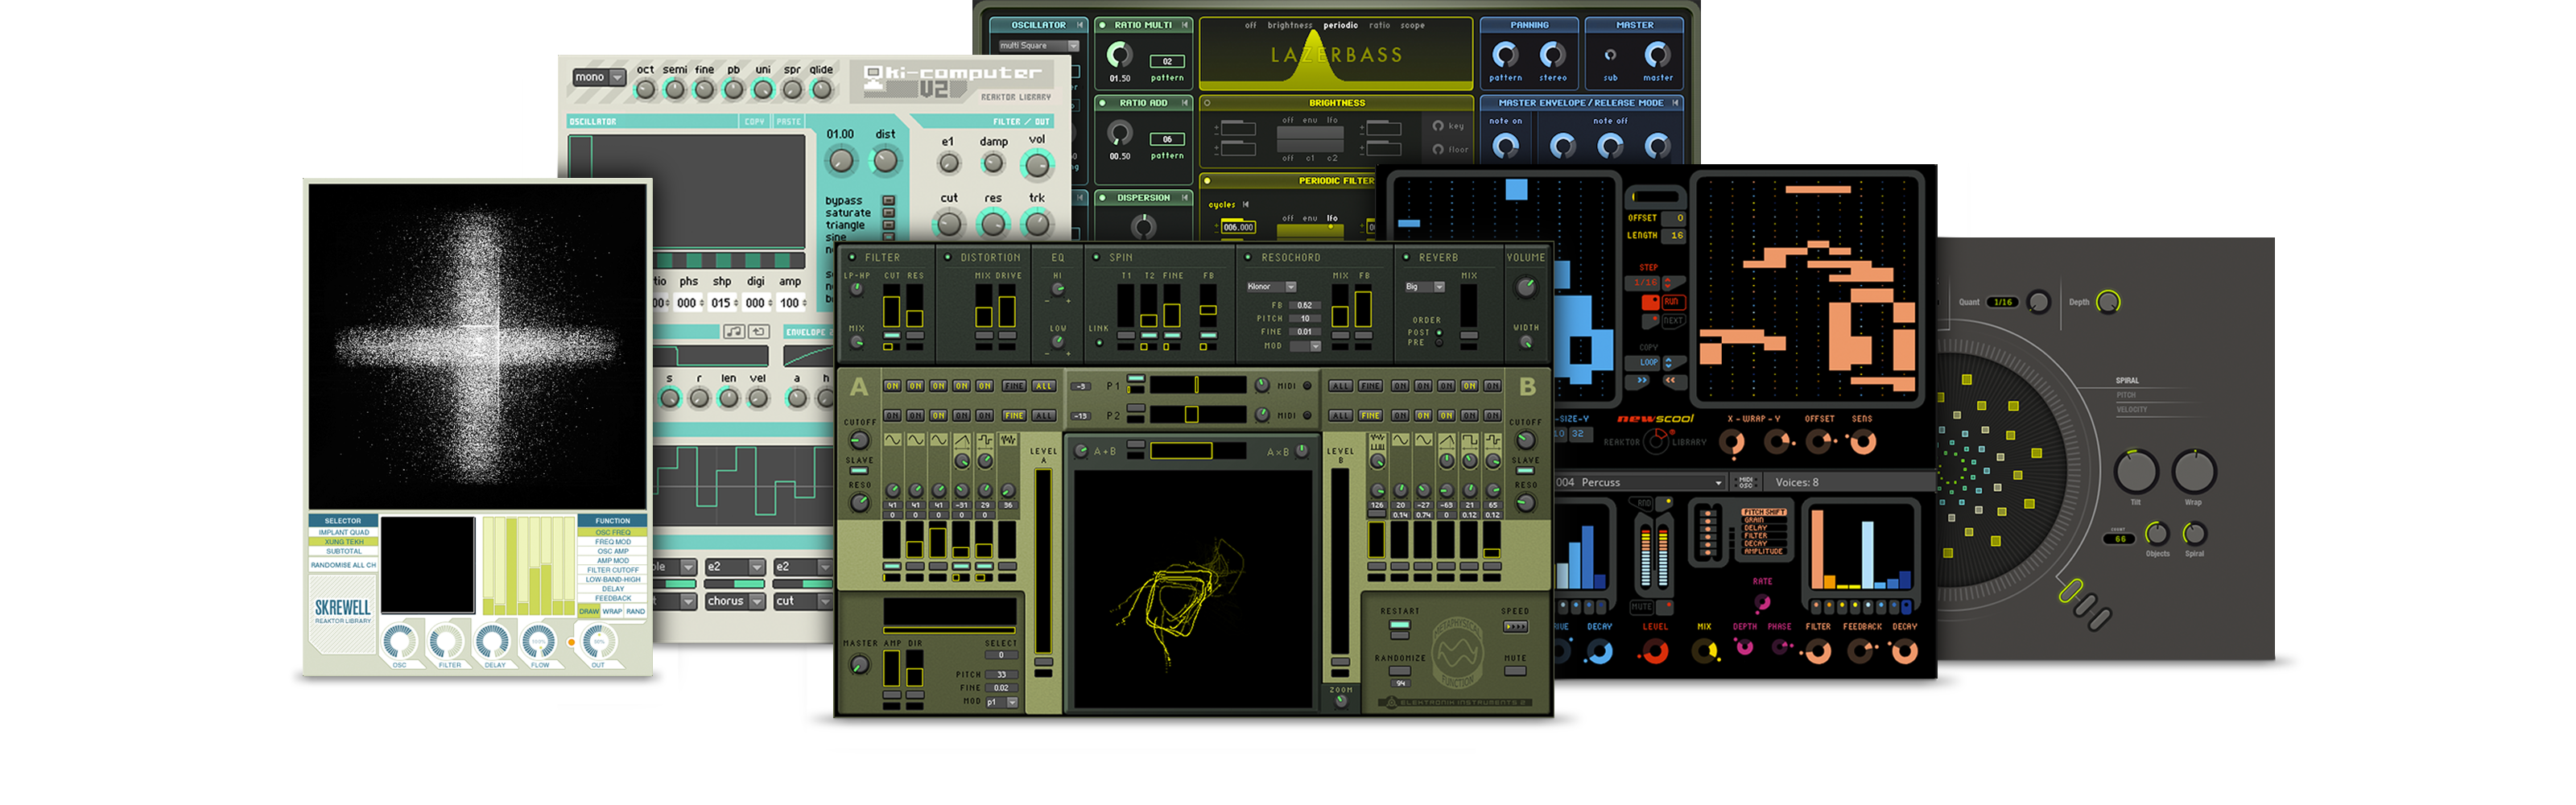Select PRE reverb order radio button
The height and width of the screenshot is (805, 2576).
coord(1439,343)
